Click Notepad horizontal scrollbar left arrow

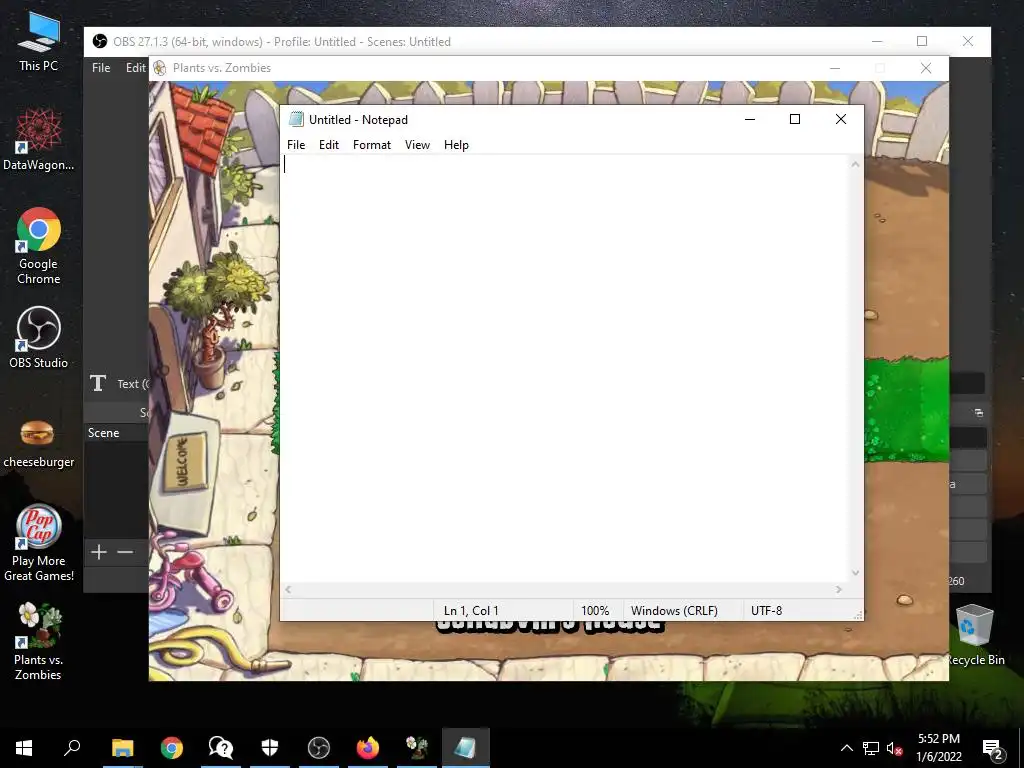pos(288,590)
